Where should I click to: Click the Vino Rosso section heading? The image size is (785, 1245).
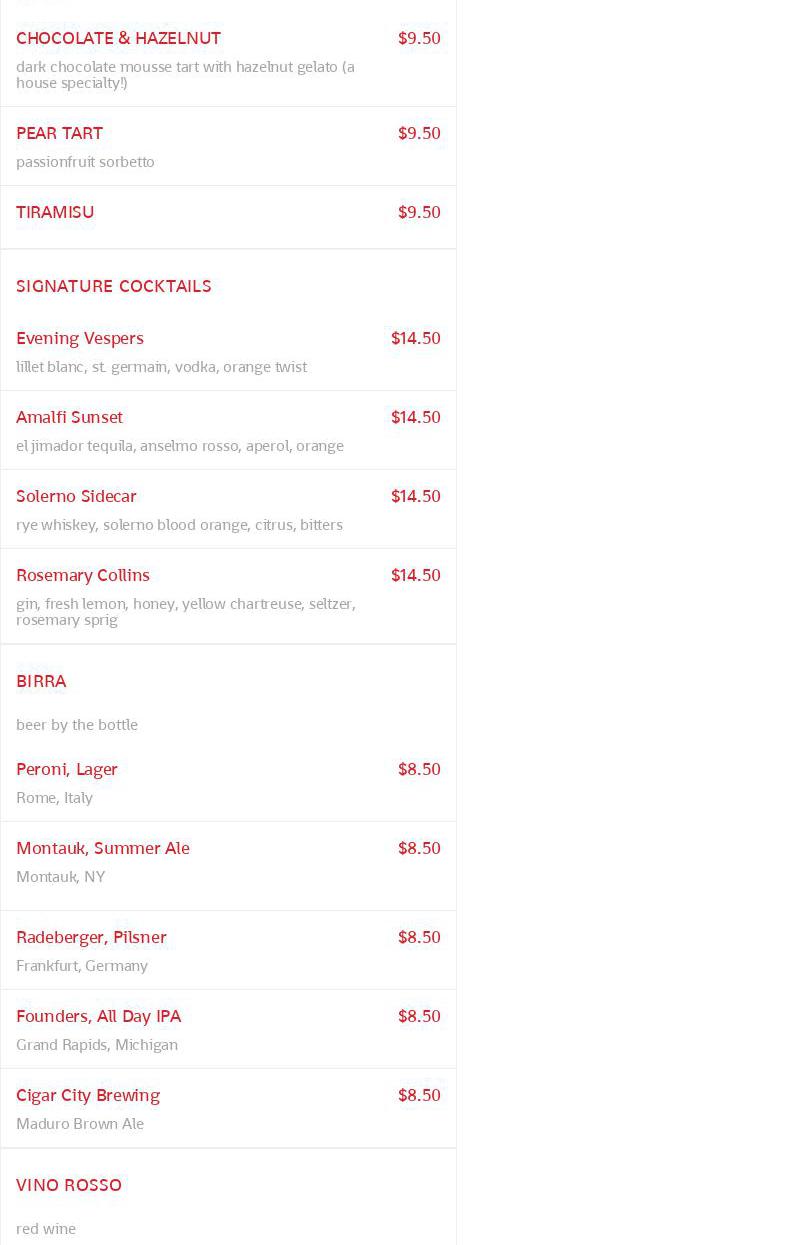pyautogui.click(x=69, y=1185)
